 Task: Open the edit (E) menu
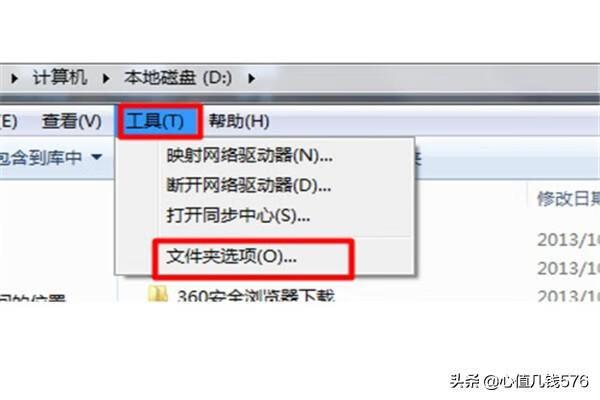click(8, 121)
